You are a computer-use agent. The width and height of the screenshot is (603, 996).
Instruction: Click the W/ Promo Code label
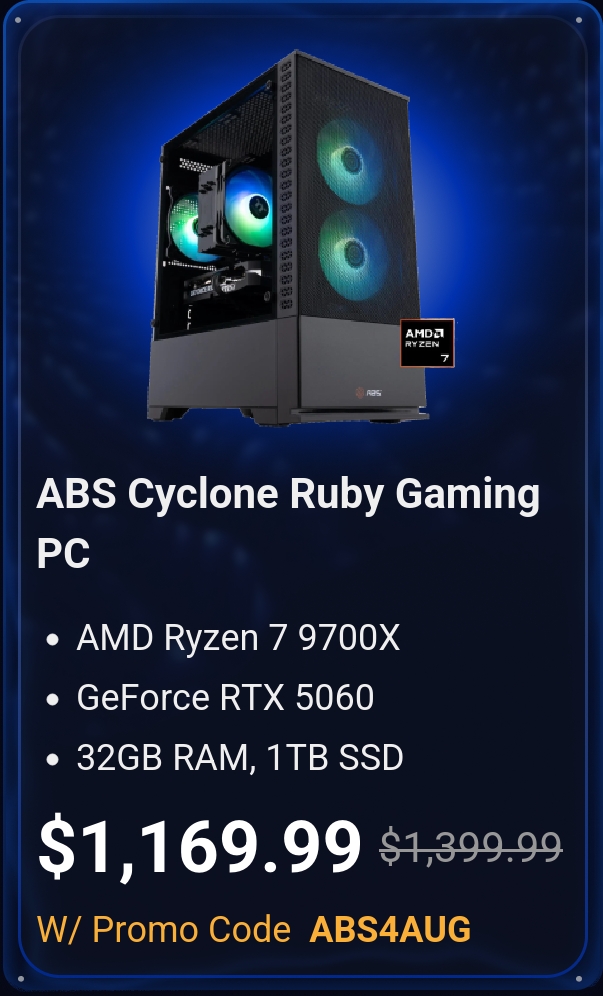[164, 929]
